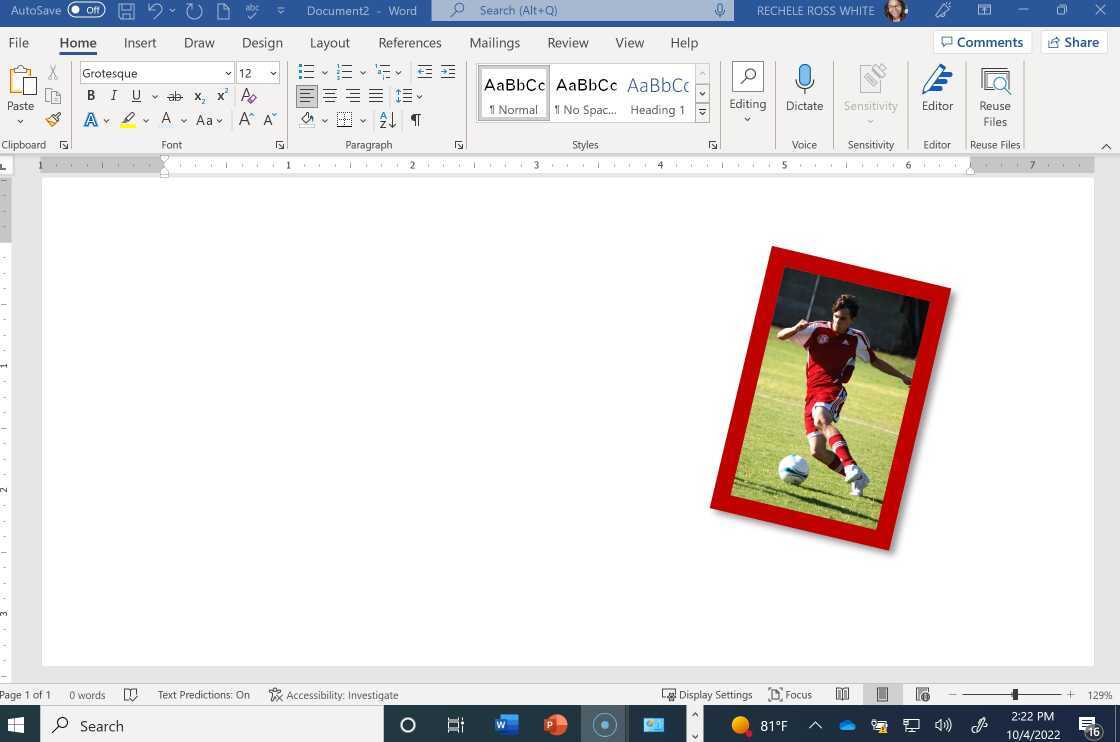Select the soccer player picture

click(x=830, y=395)
